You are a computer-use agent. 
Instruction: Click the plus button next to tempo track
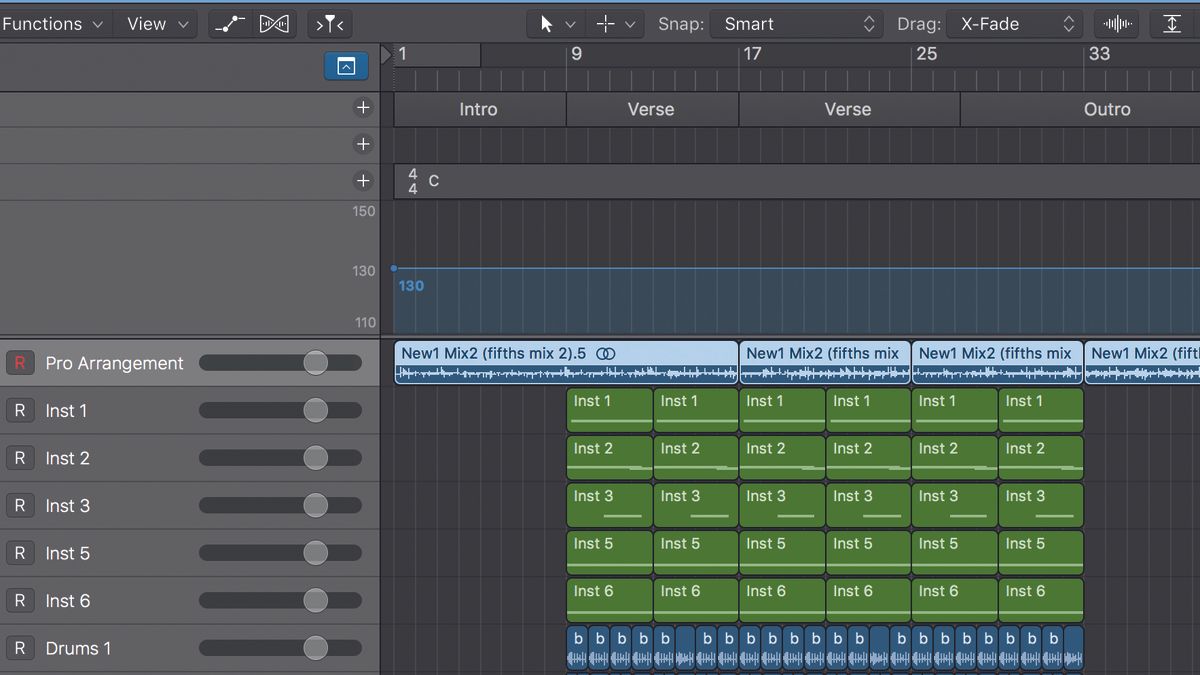point(363,181)
